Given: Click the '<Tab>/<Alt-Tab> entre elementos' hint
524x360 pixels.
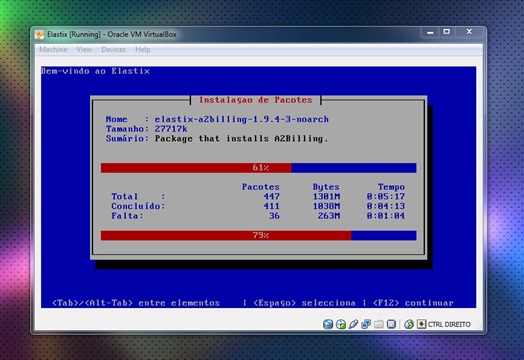Looking at the screenshot, I should [136, 303].
